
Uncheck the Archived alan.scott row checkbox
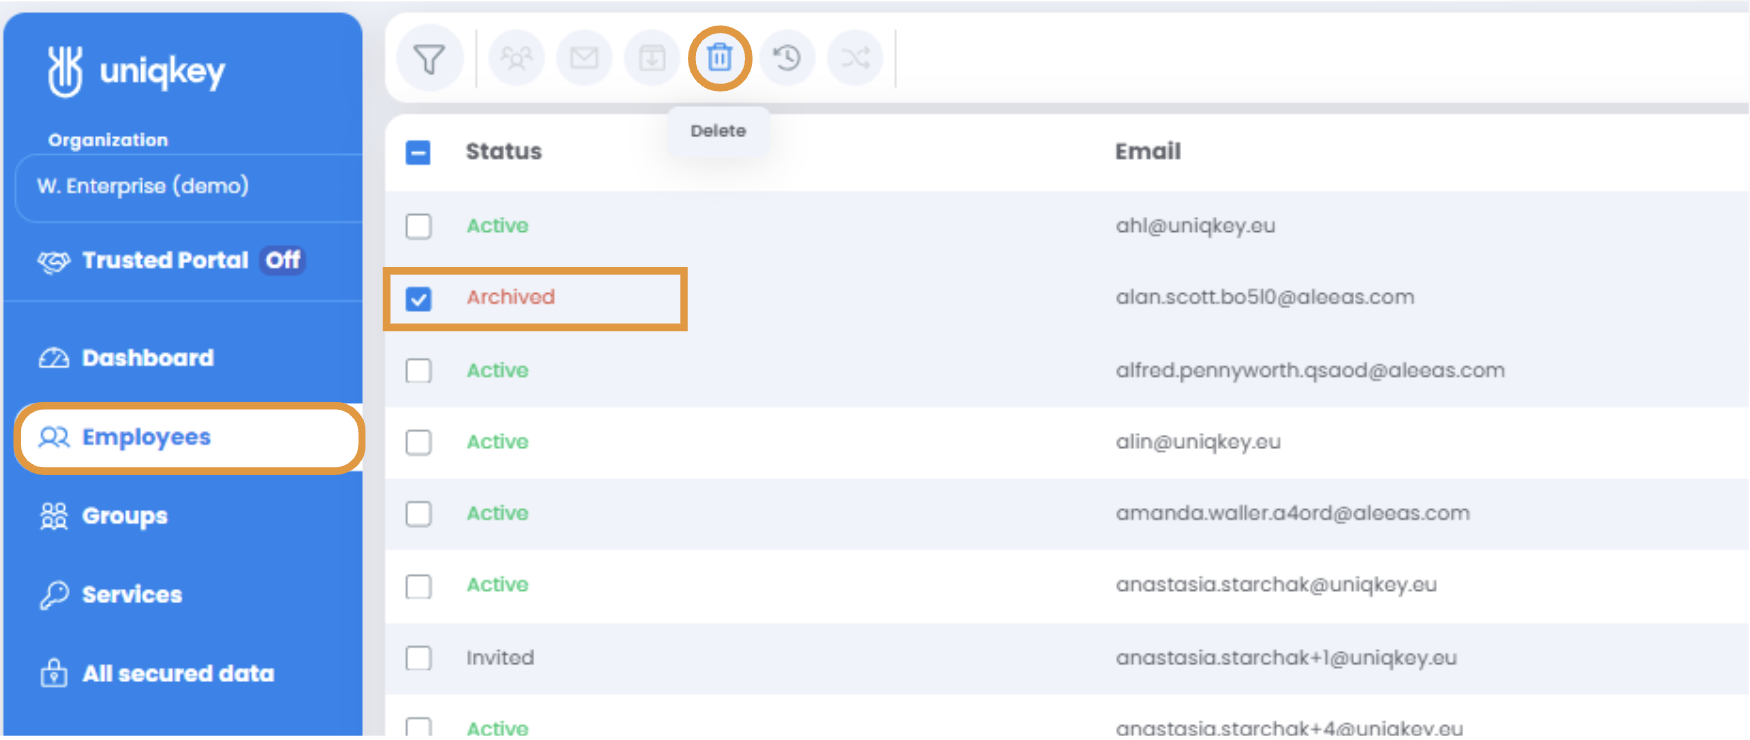pos(418,298)
